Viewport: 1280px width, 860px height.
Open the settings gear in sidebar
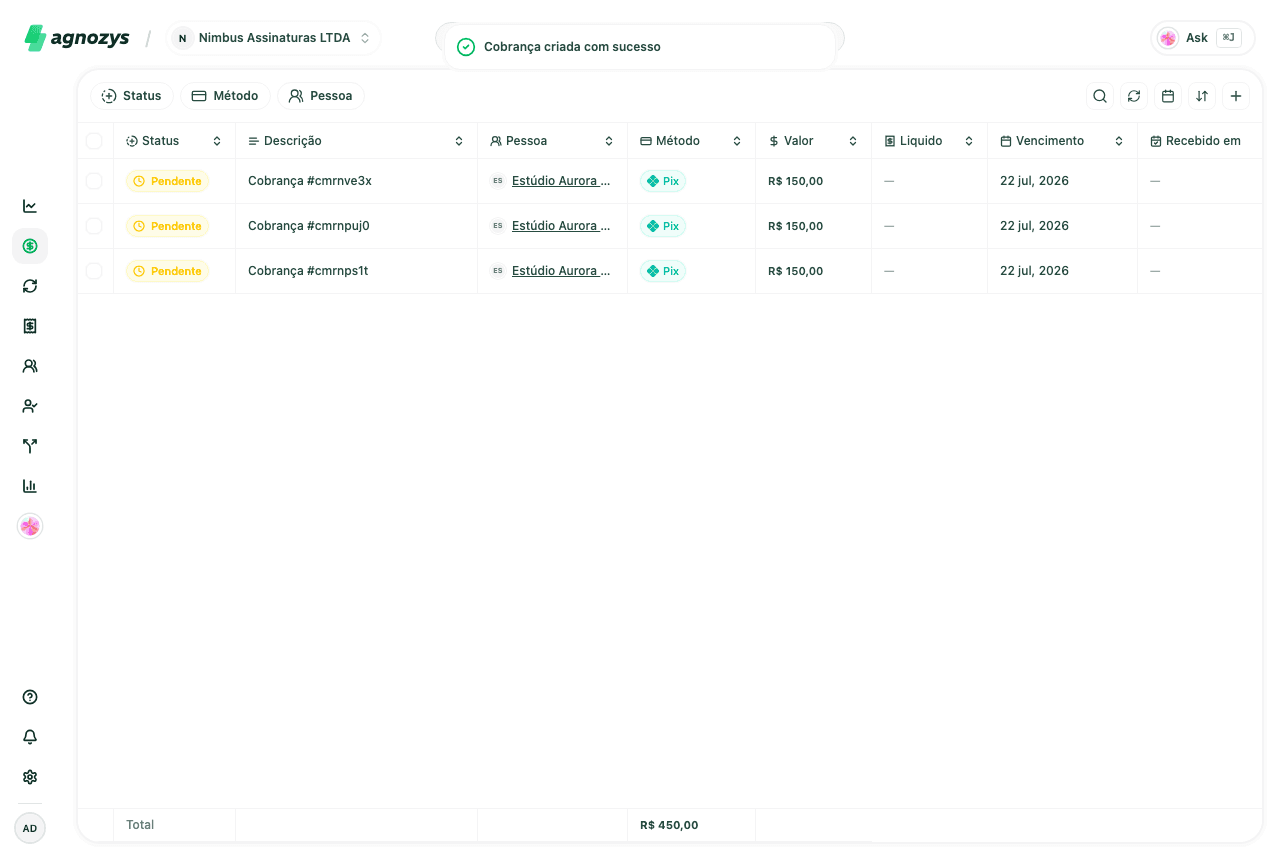[30, 777]
